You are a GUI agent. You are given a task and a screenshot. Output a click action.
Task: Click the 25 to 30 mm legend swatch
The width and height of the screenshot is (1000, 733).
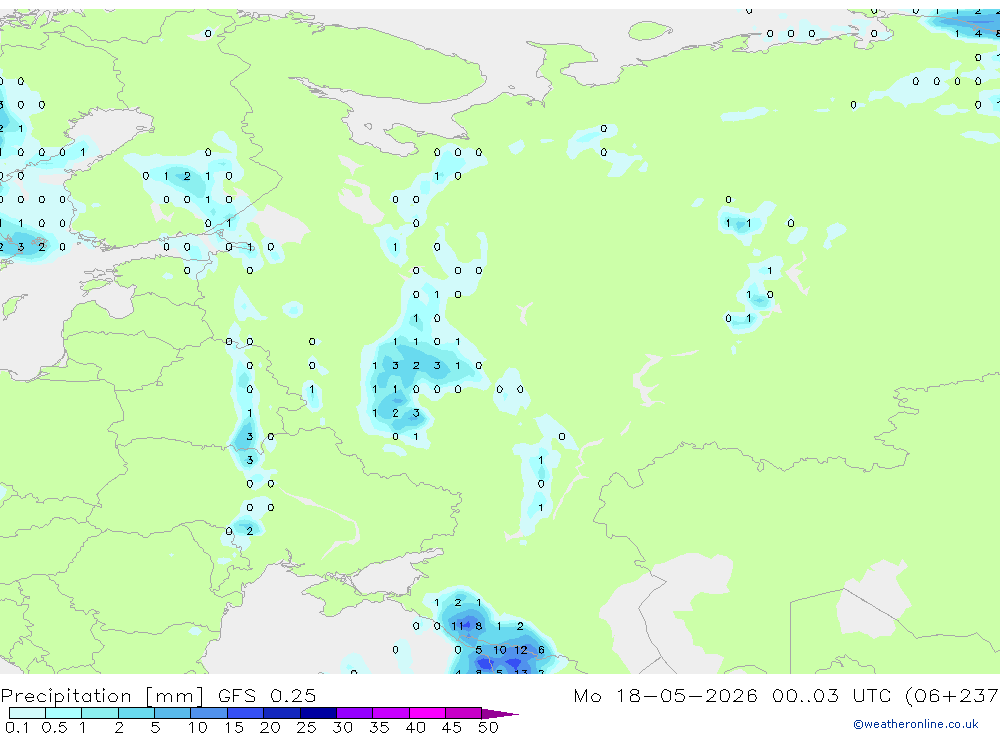coord(318,713)
